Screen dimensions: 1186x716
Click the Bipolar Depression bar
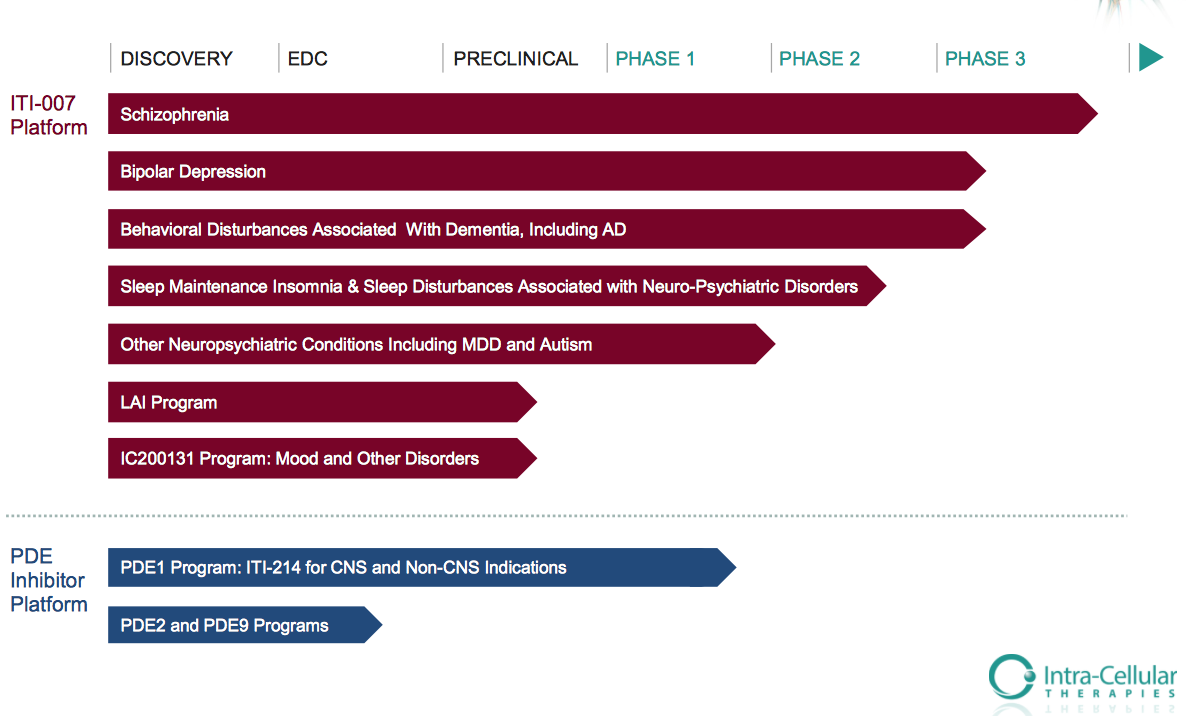click(x=545, y=172)
